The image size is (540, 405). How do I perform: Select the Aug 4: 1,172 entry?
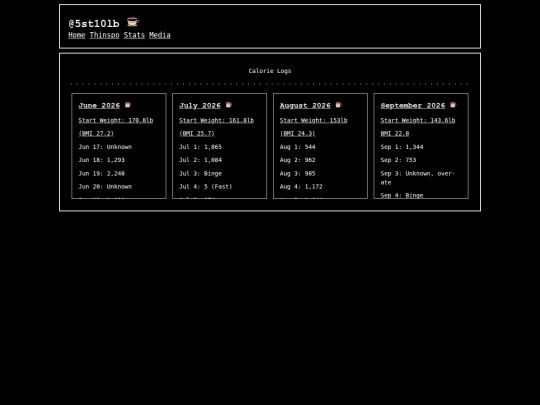tap(301, 186)
